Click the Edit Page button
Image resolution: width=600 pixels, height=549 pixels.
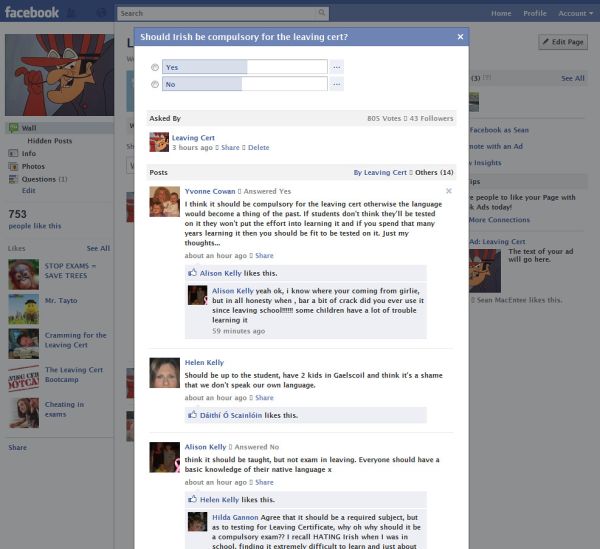pos(563,42)
